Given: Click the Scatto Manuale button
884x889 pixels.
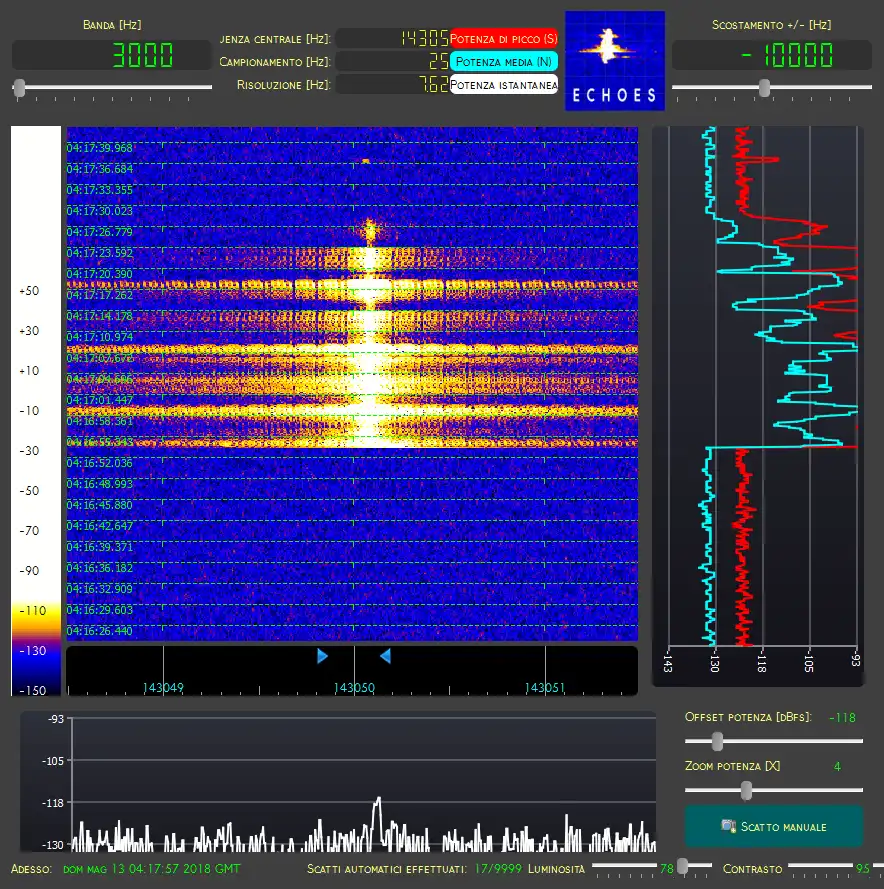Looking at the screenshot, I should pyautogui.click(x=773, y=826).
